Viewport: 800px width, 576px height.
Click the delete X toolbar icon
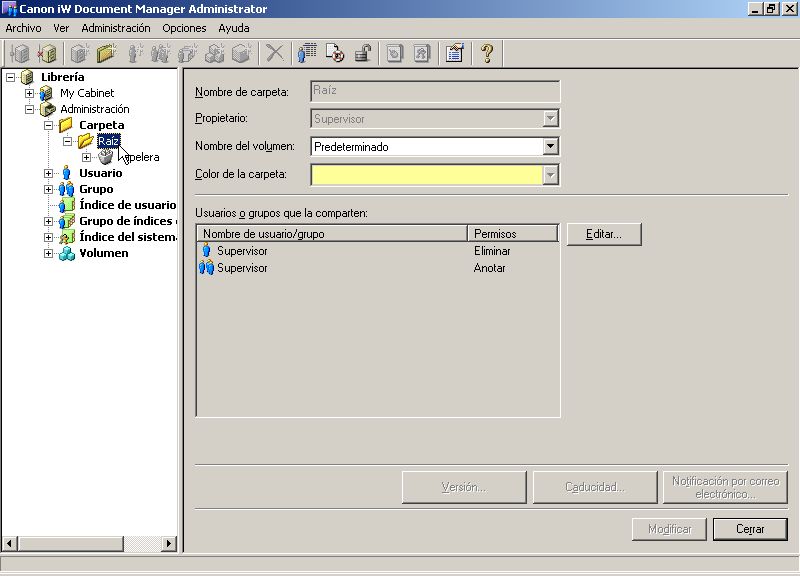click(x=274, y=53)
